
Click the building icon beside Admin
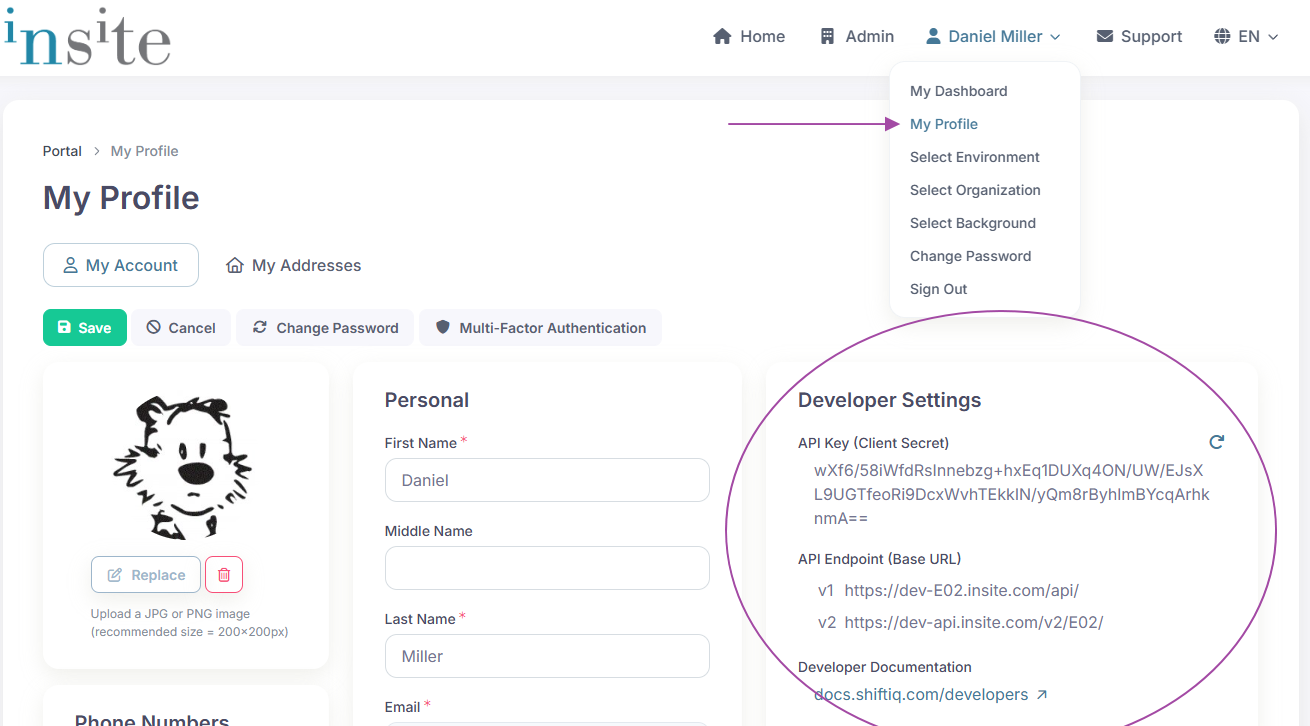[827, 36]
